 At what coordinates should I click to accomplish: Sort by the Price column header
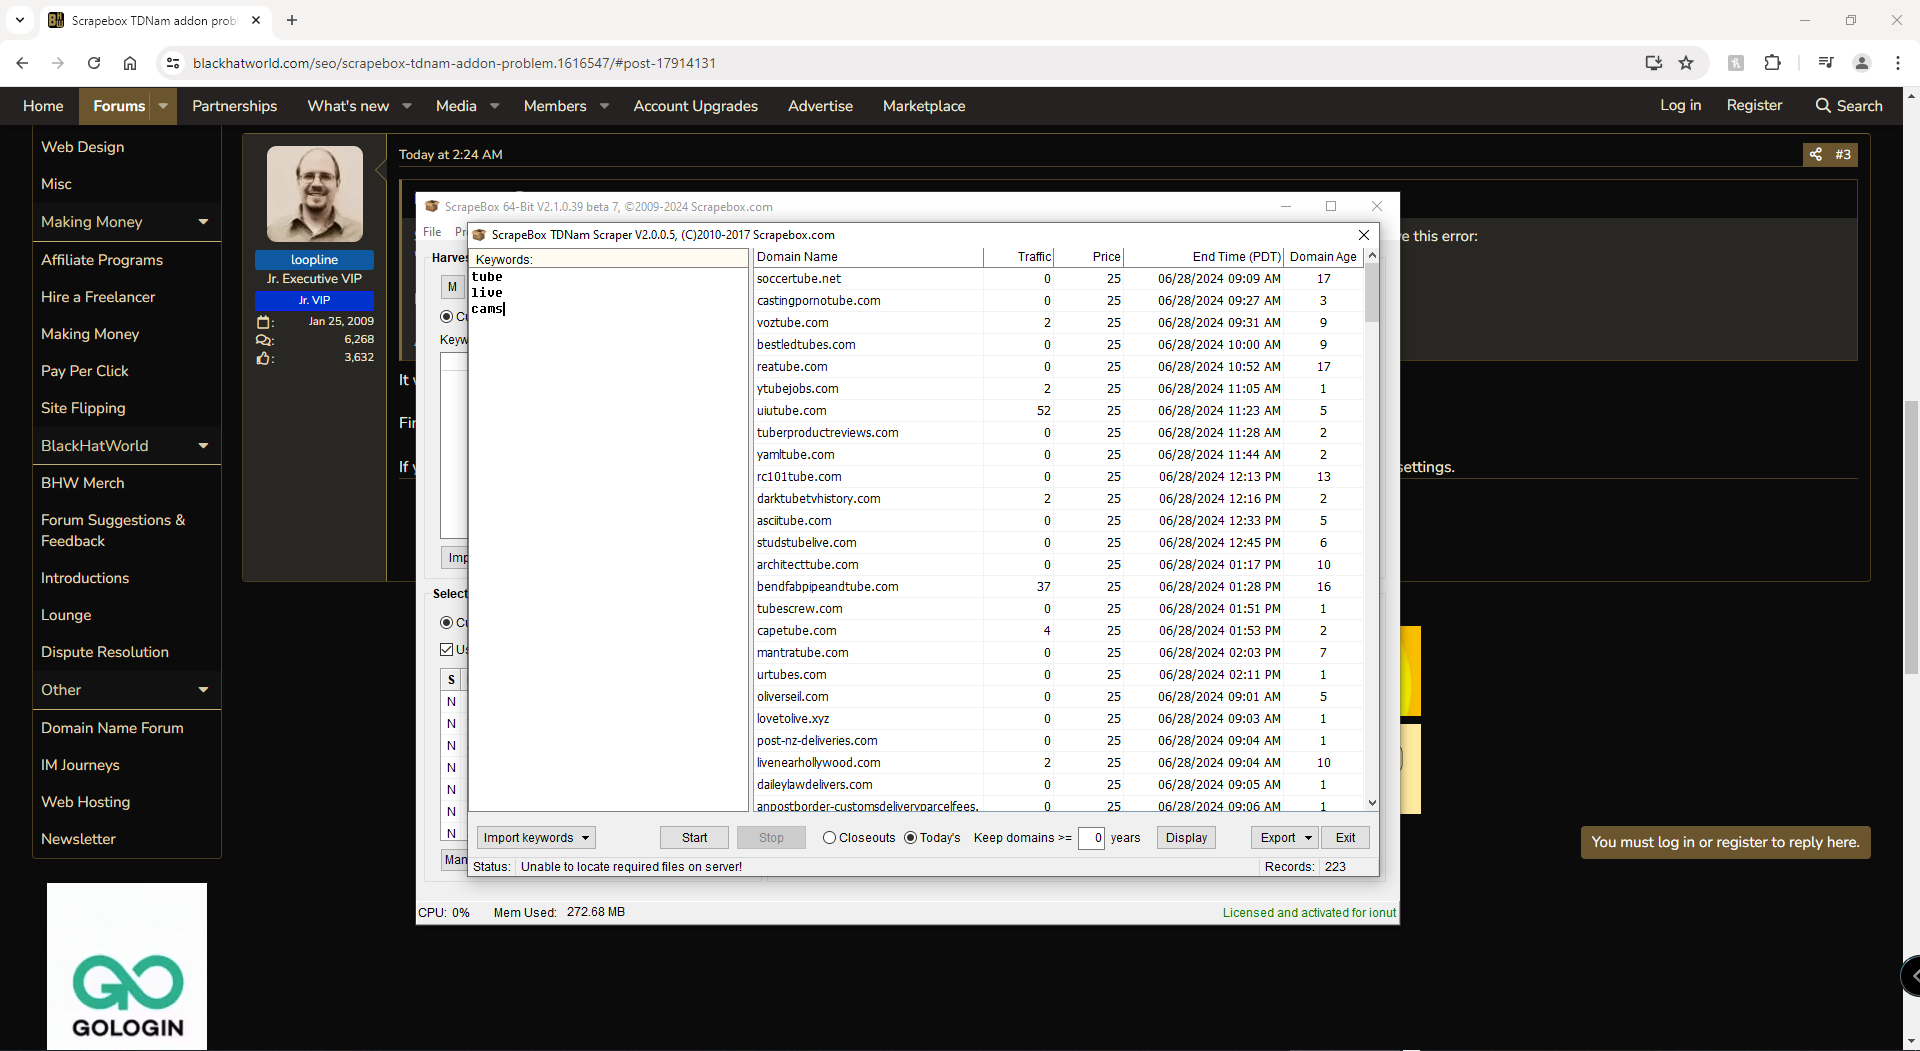[1089, 257]
